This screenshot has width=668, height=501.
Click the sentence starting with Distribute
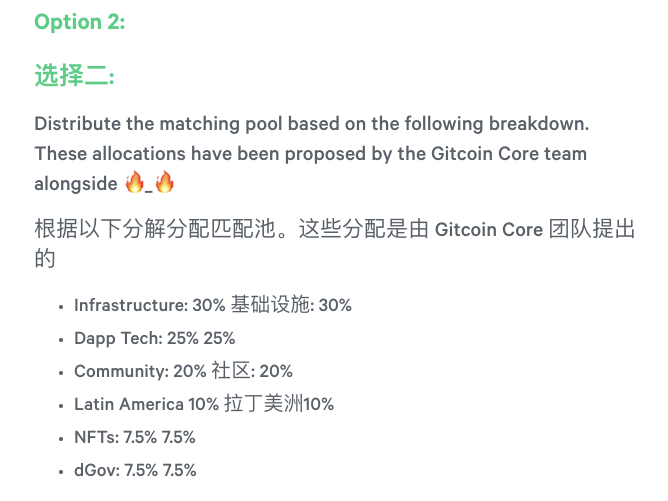point(311,124)
